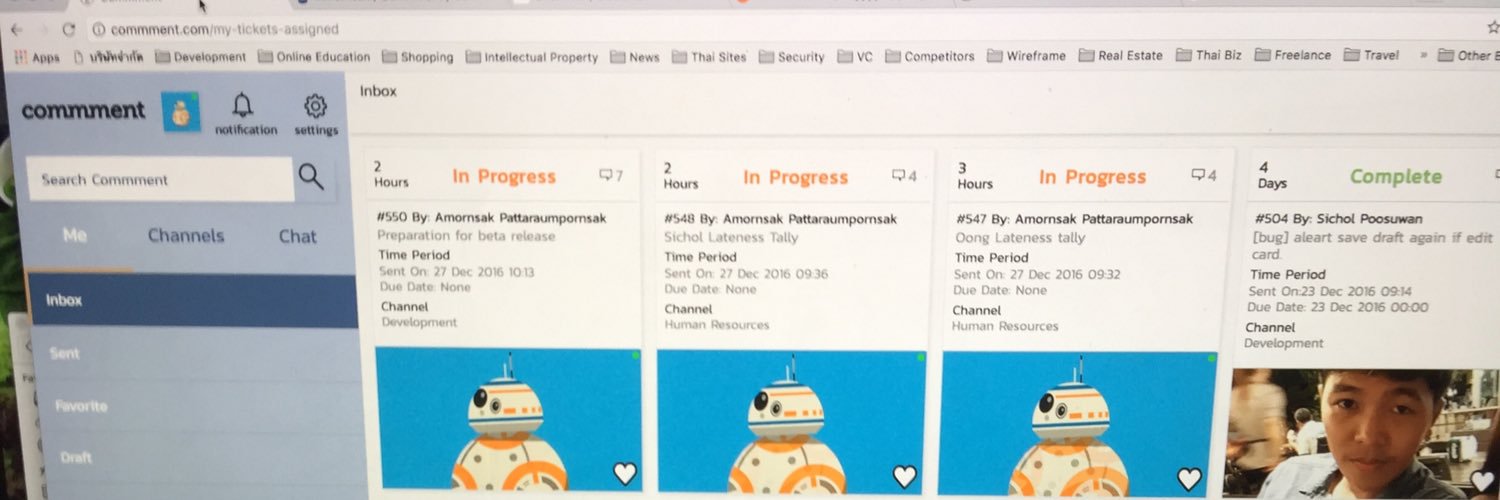
Task: Open the Shopping bookmarks folder
Action: point(417,57)
